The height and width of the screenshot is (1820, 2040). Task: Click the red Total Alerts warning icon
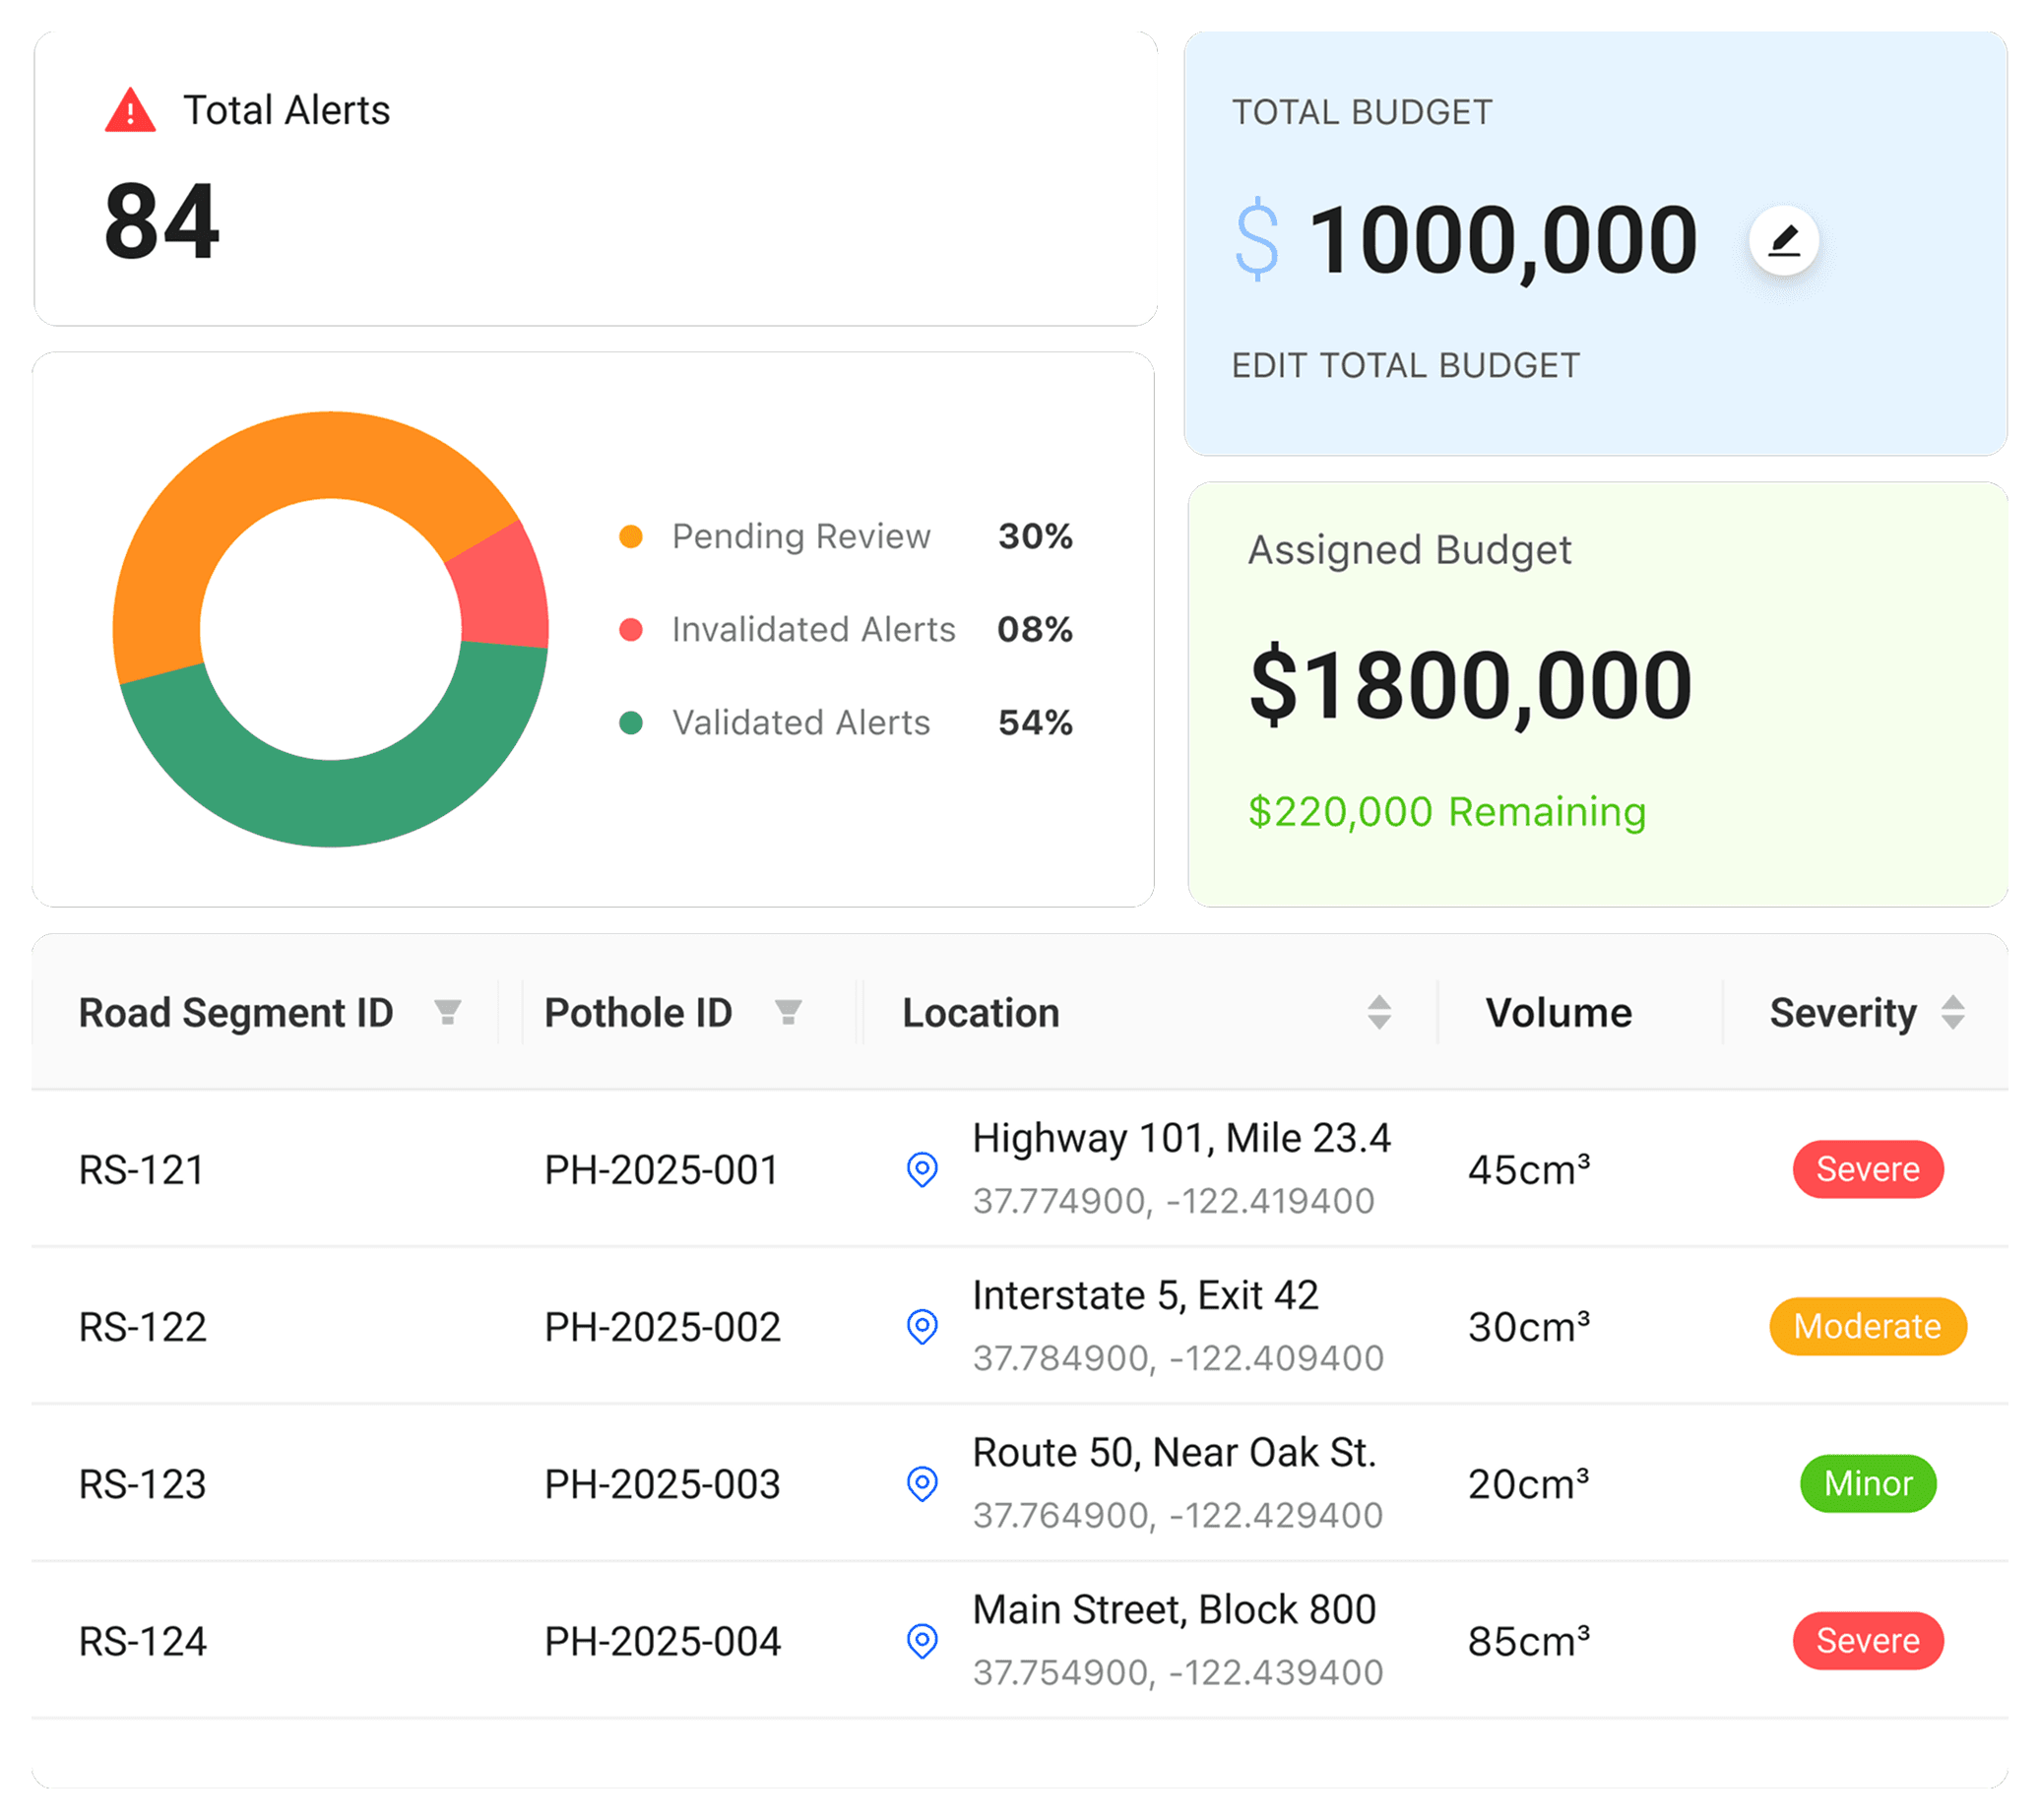pos(130,110)
